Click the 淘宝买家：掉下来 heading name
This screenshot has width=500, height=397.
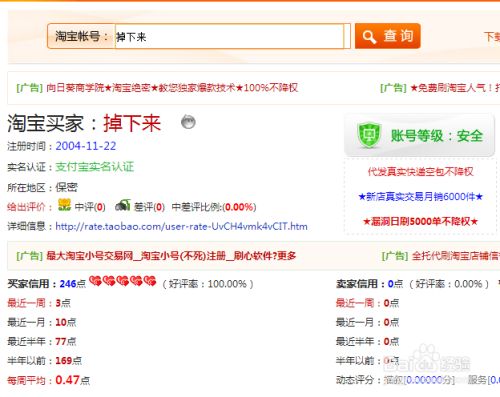click(132, 123)
